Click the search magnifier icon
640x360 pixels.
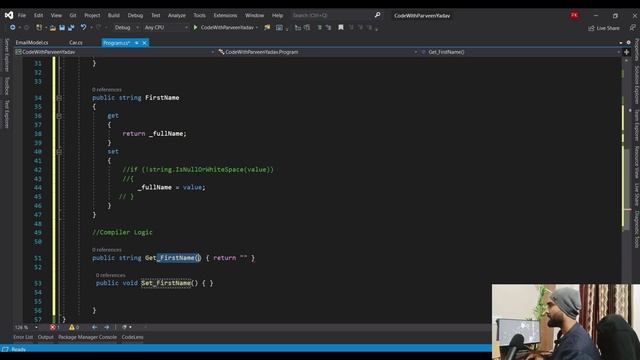click(x=378, y=15)
